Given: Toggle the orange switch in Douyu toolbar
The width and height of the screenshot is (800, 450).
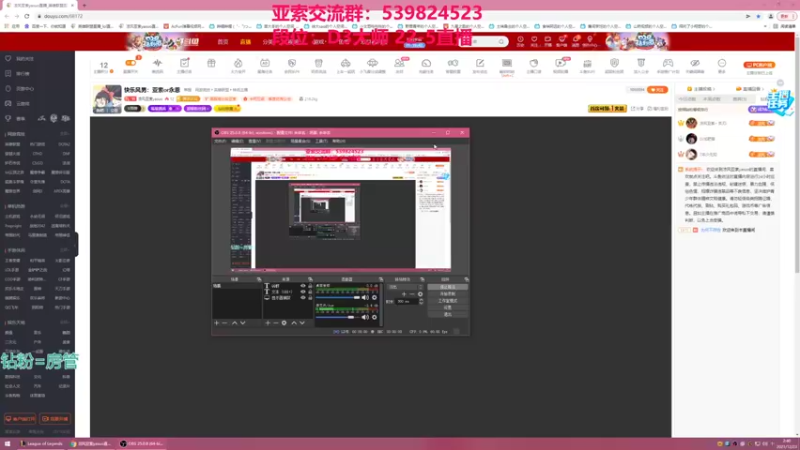Looking at the screenshot, I should coord(131,63).
